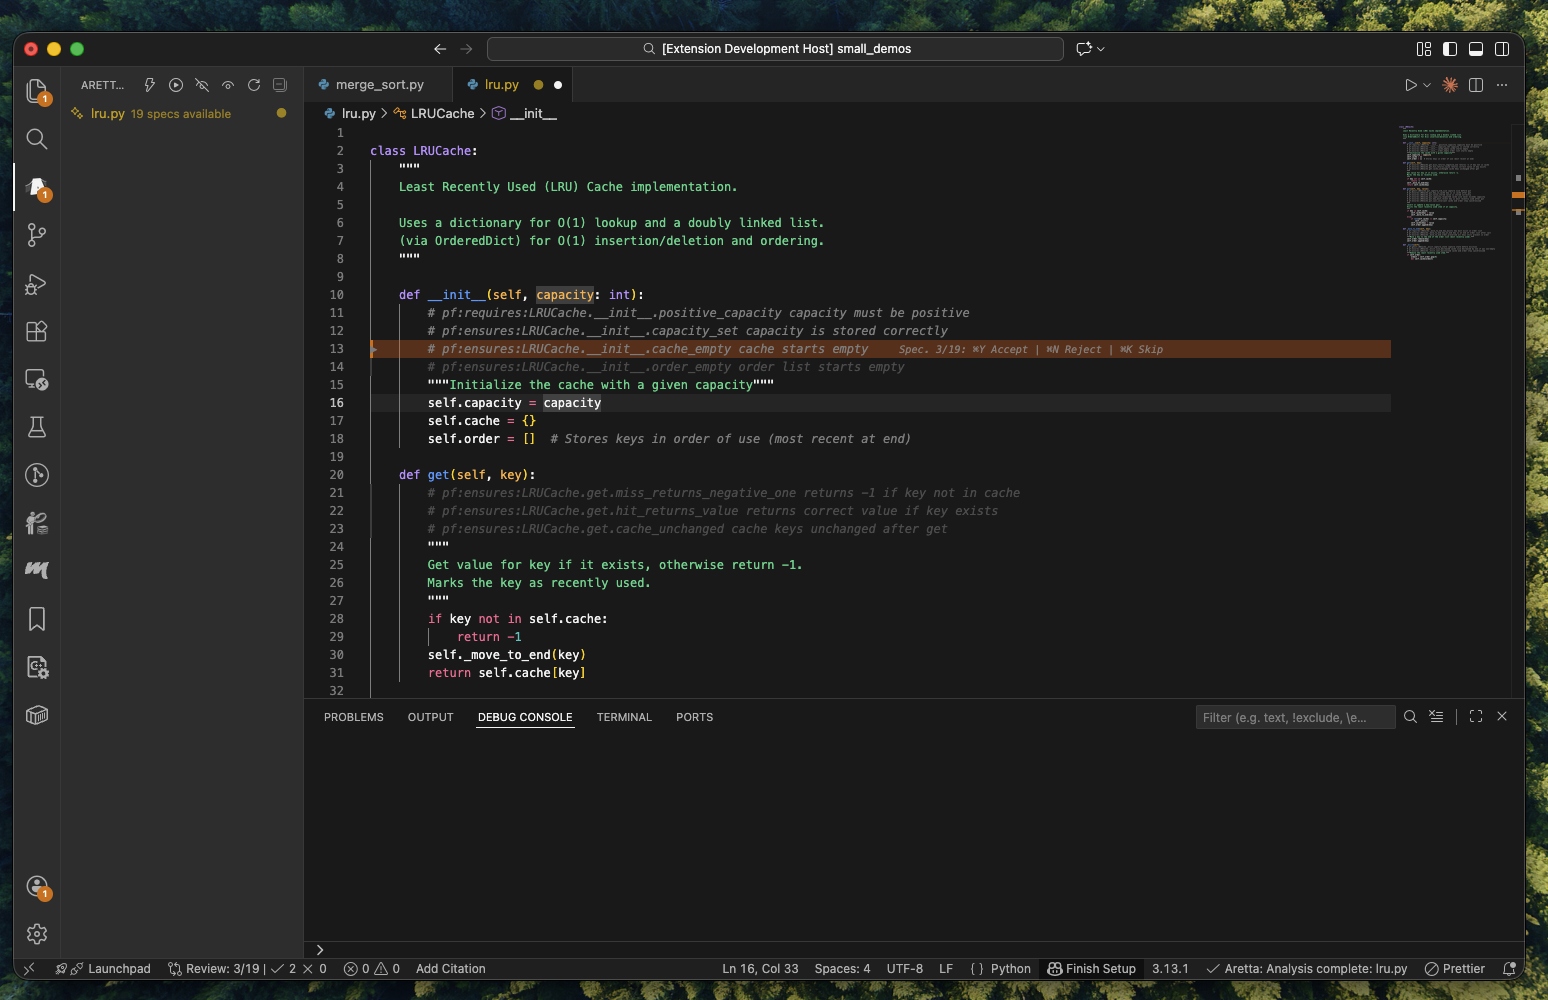Open the run button dropdown arrow

pos(1427,85)
